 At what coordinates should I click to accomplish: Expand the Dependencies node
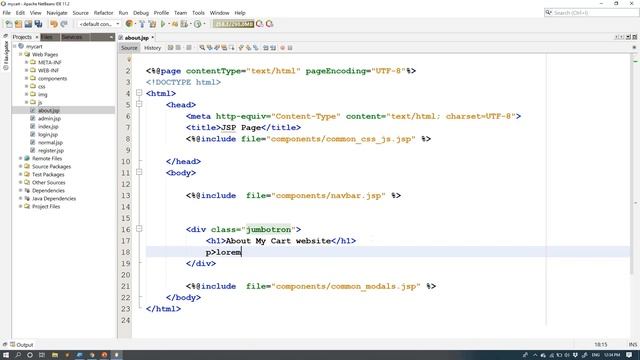20,191
